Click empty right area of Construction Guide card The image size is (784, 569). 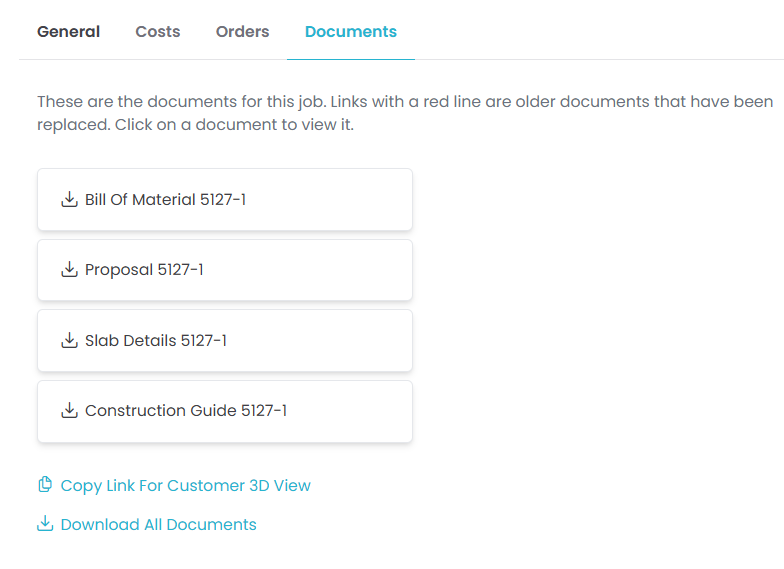[360, 411]
